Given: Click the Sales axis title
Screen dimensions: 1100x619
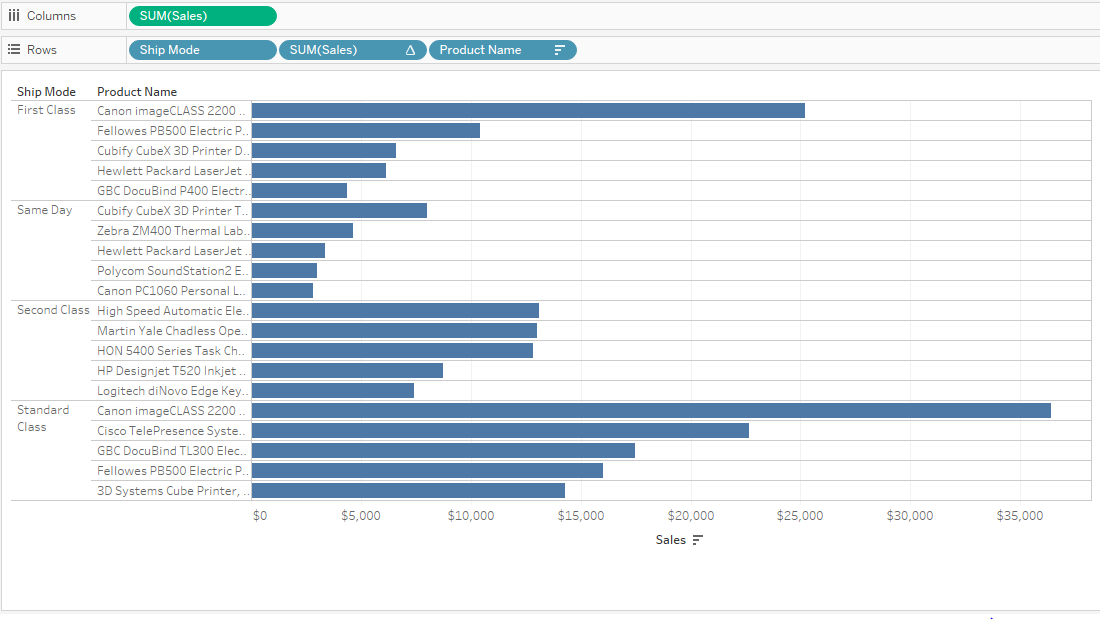Looking at the screenshot, I should click(670, 540).
